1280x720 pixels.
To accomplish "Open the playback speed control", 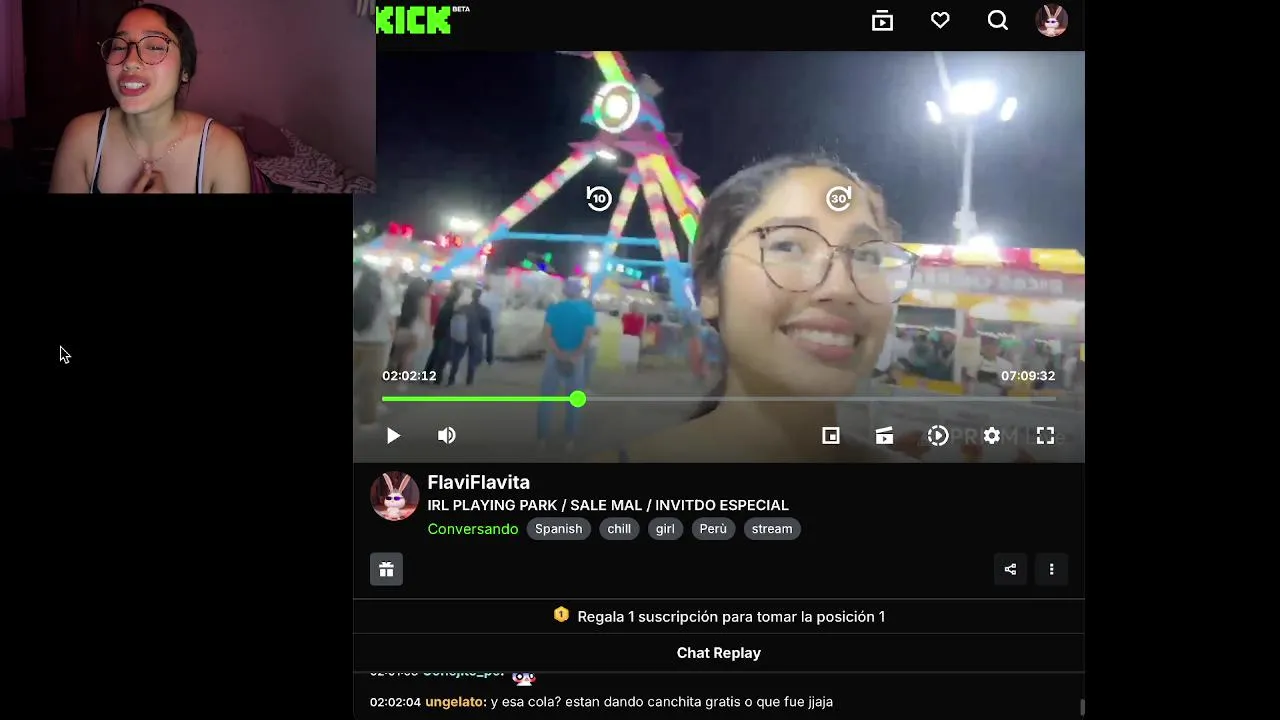I will click(937, 435).
